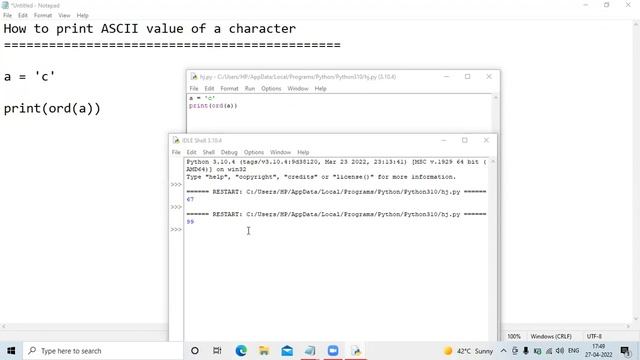Image resolution: width=640 pixels, height=360 pixels.
Task: Open the Run menu in hj.py editor
Action: pyautogui.click(x=249, y=89)
